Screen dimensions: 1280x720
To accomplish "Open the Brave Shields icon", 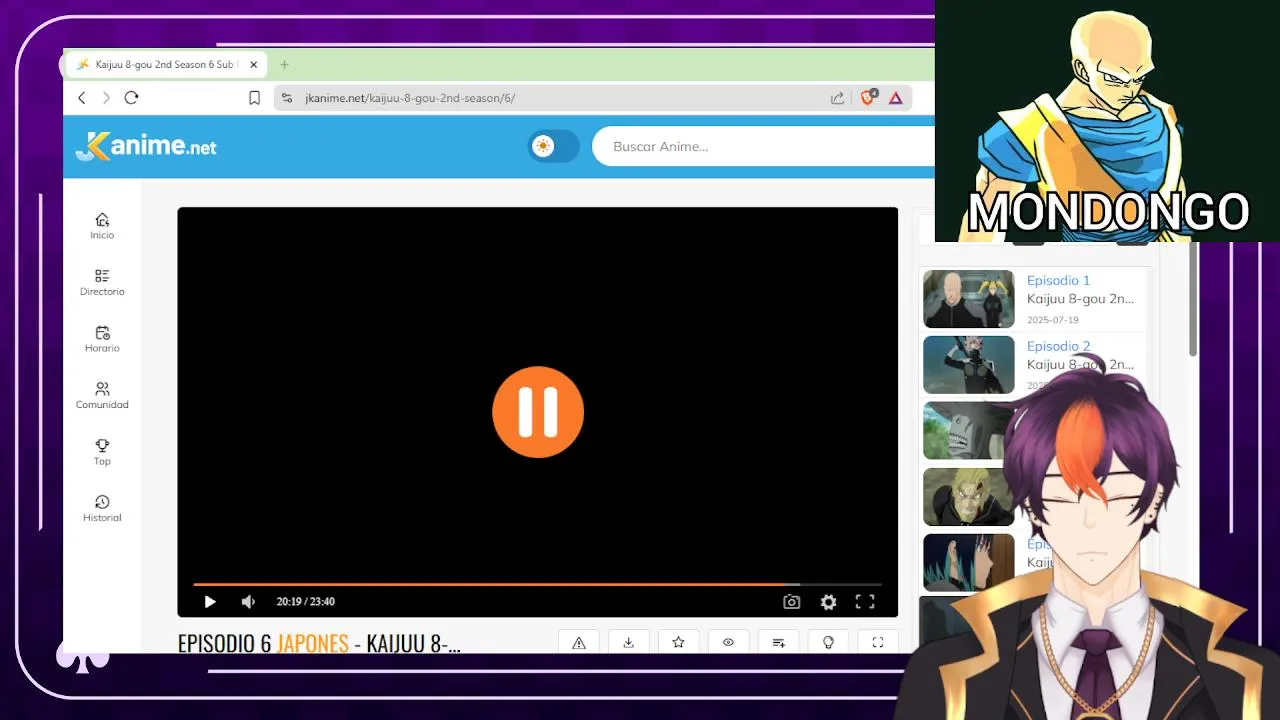I will point(869,97).
